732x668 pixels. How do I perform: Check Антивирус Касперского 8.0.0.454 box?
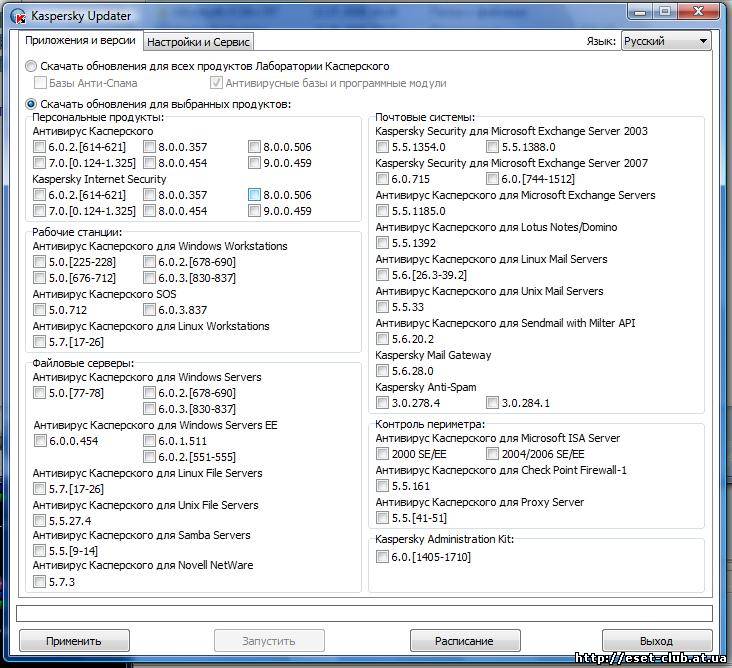coord(149,162)
